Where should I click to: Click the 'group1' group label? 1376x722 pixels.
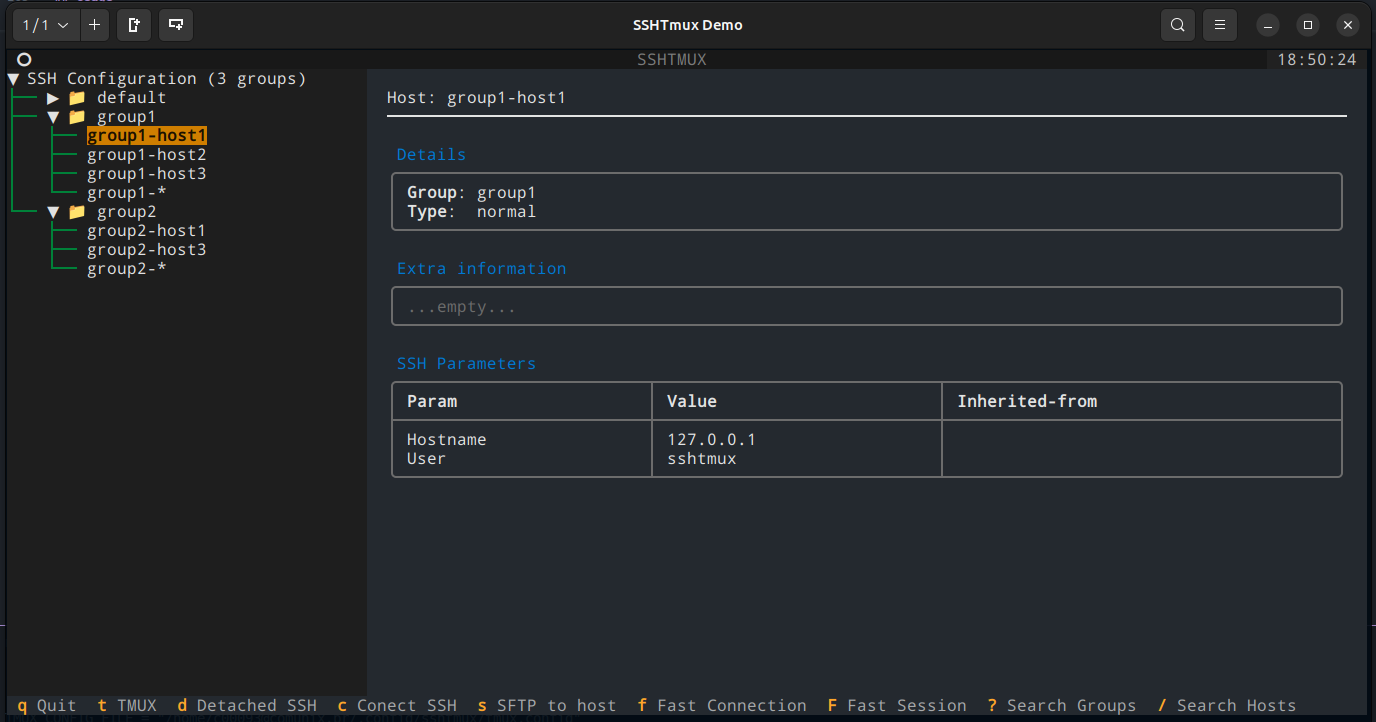127,117
